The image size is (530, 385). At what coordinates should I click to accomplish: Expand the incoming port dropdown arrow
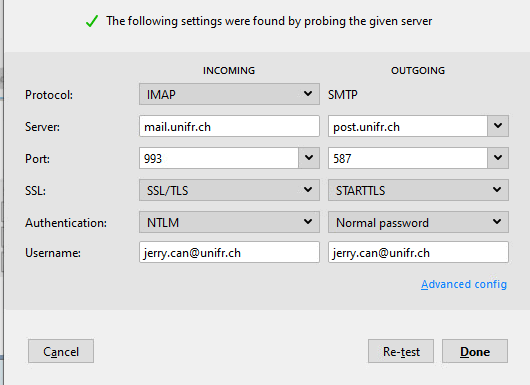(309, 158)
